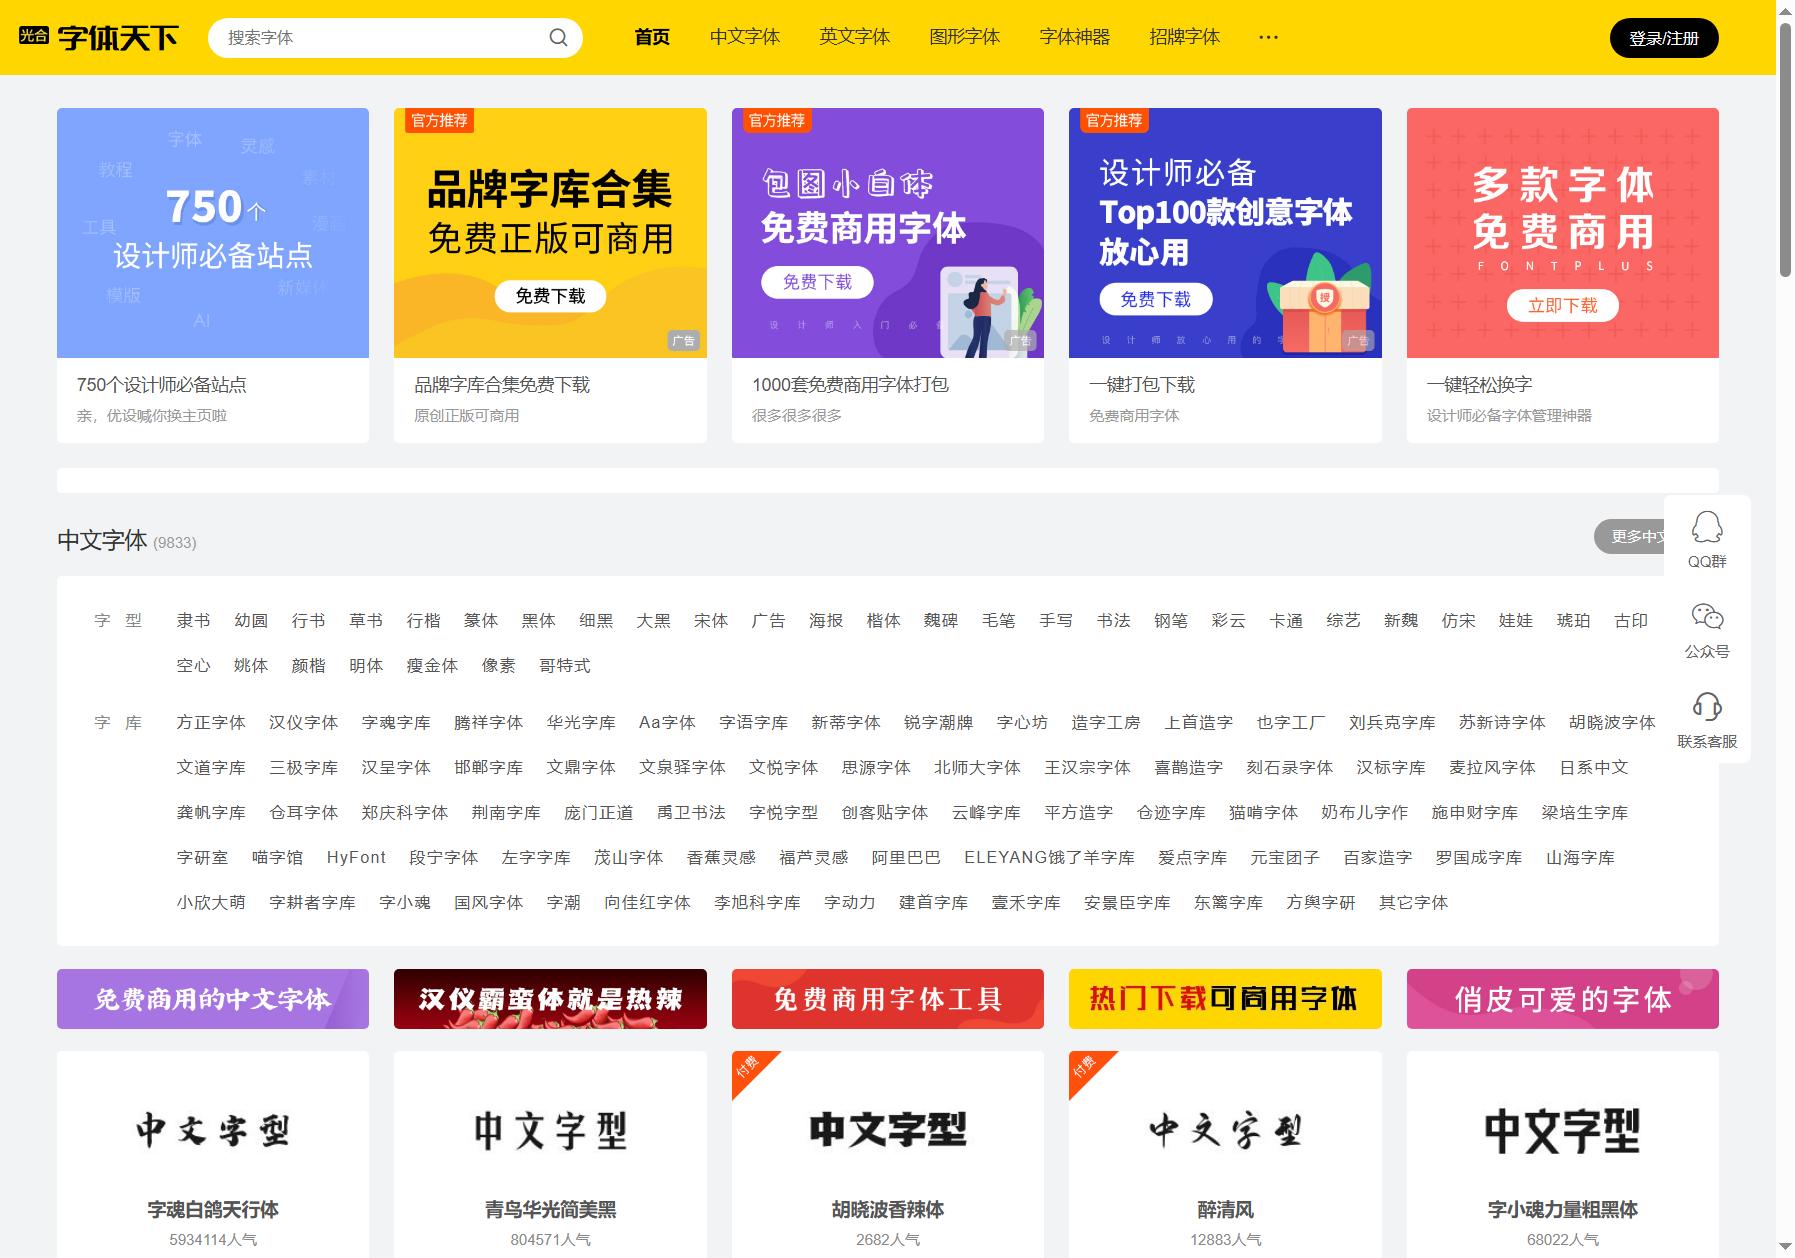The width and height of the screenshot is (1795, 1258).
Task: Open the 青鸟华光简美黑 font card
Action: click(x=550, y=1154)
